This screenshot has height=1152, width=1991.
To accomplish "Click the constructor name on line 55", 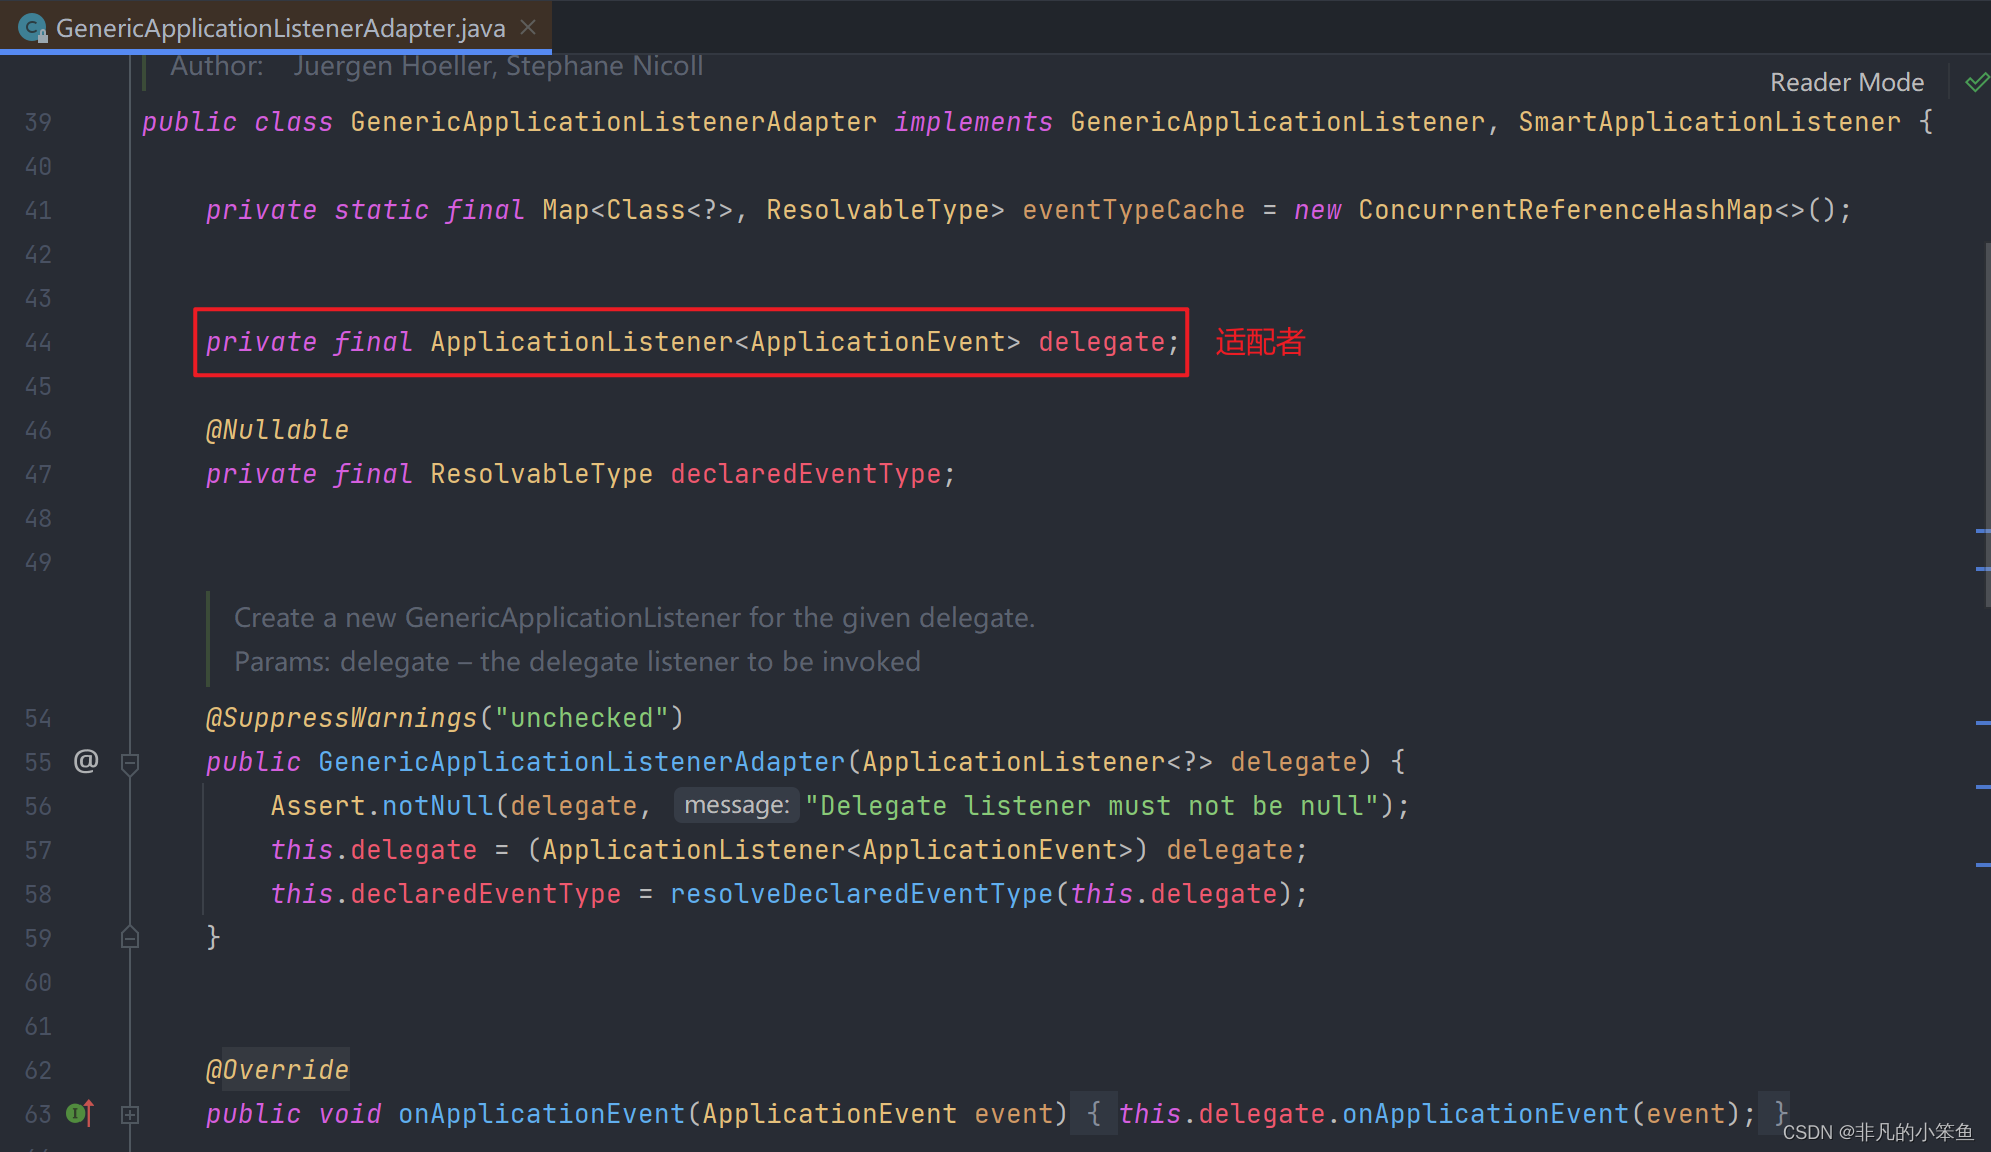I will [581, 762].
